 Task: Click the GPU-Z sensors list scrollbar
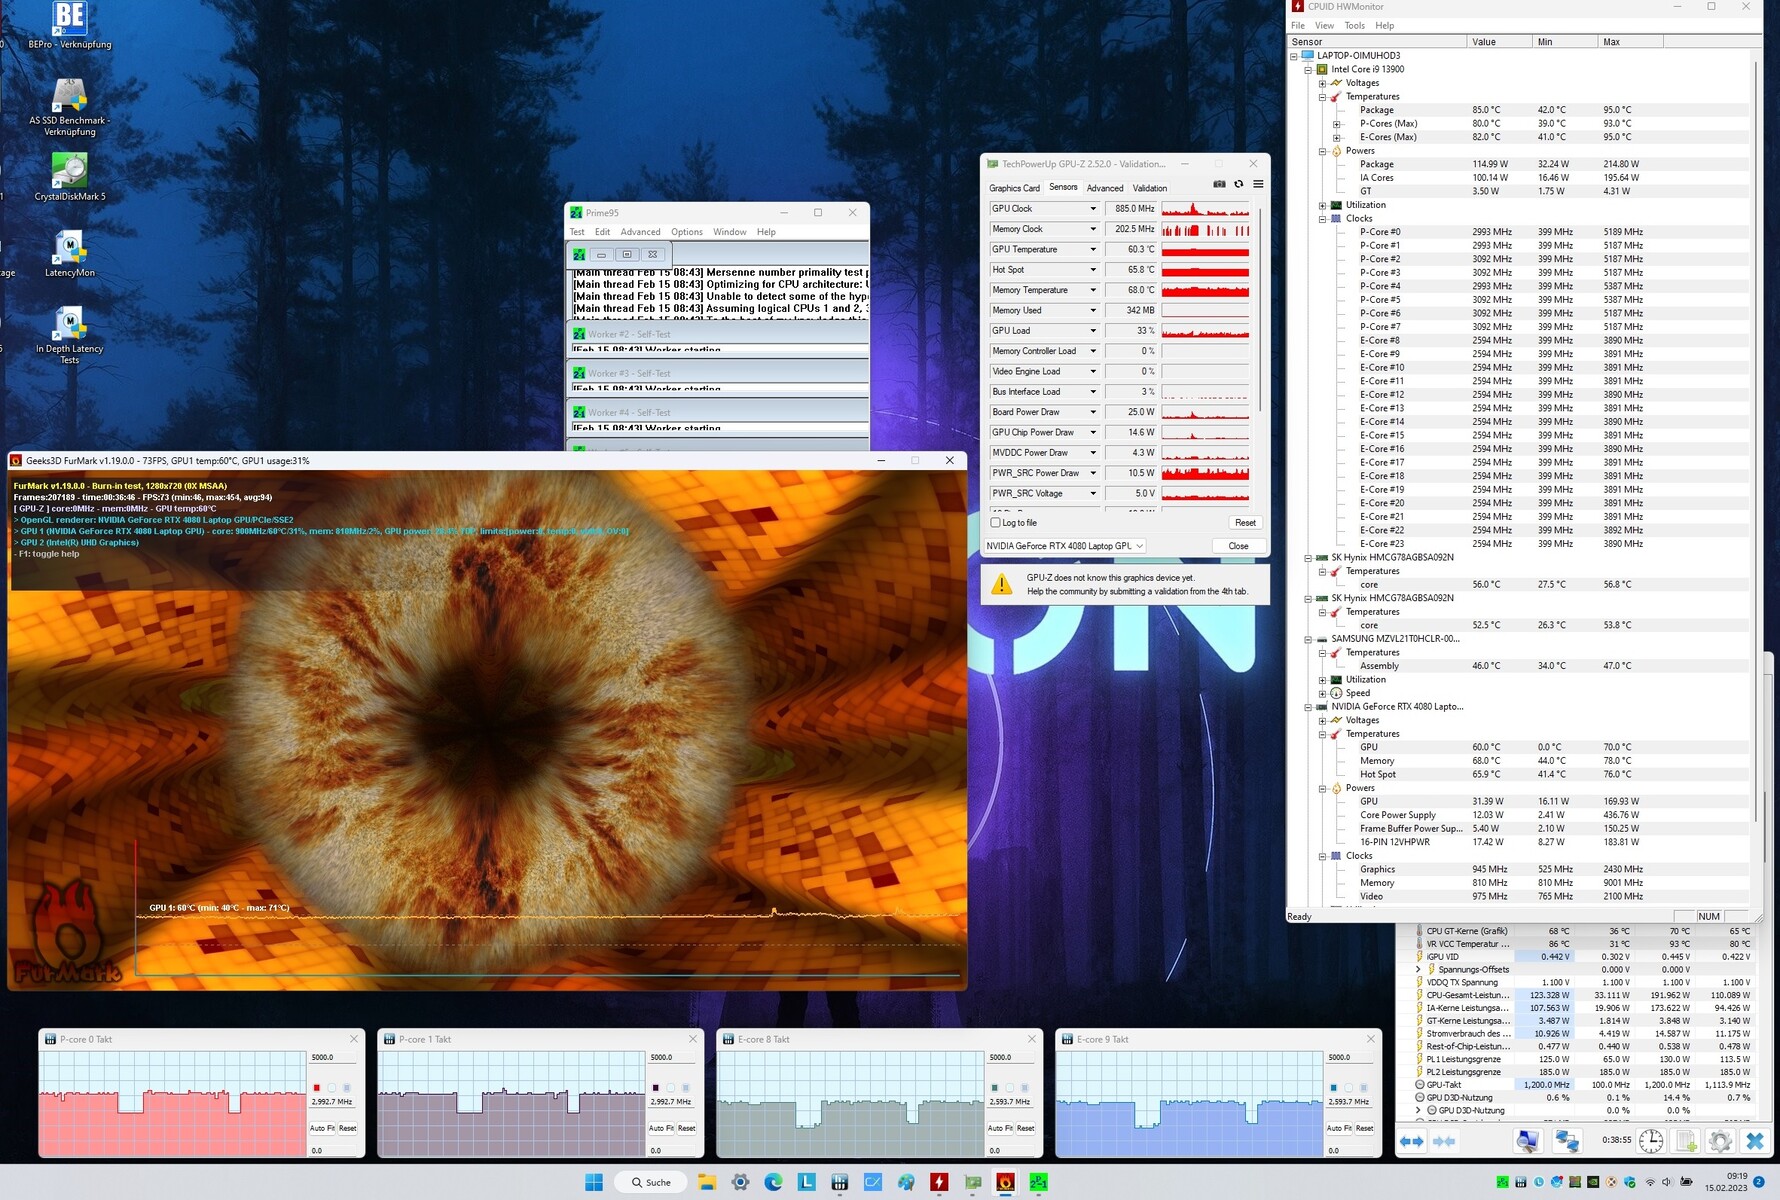[x=1260, y=308]
